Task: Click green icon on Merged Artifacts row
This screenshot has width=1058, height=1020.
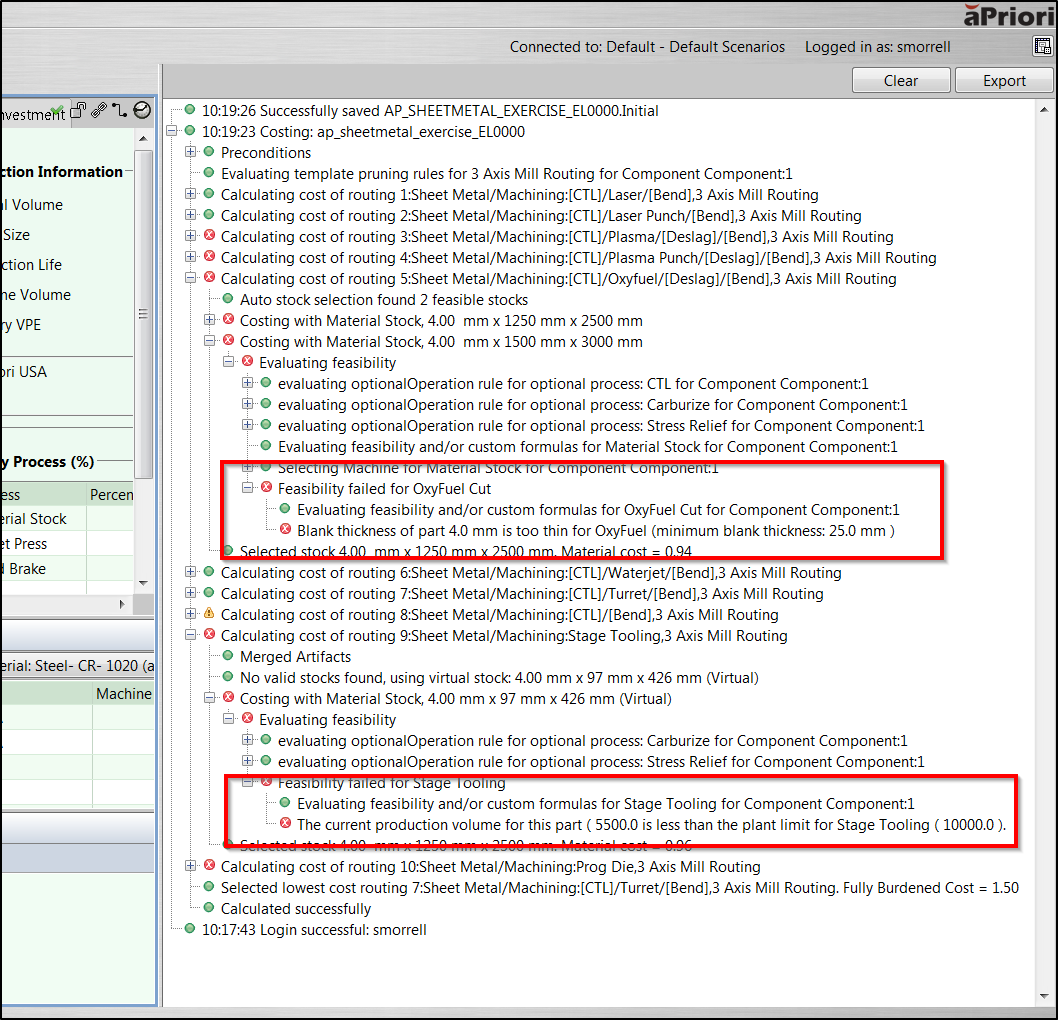Action: 228,656
